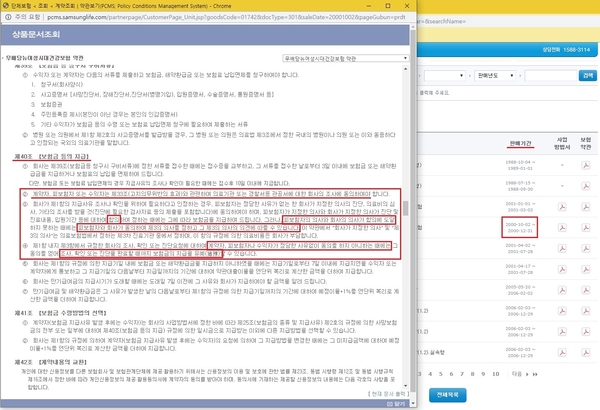600x410 pixels.
Task: Open 사업방법서 PDF for the 2001-04-02 row
Action: (562, 248)
